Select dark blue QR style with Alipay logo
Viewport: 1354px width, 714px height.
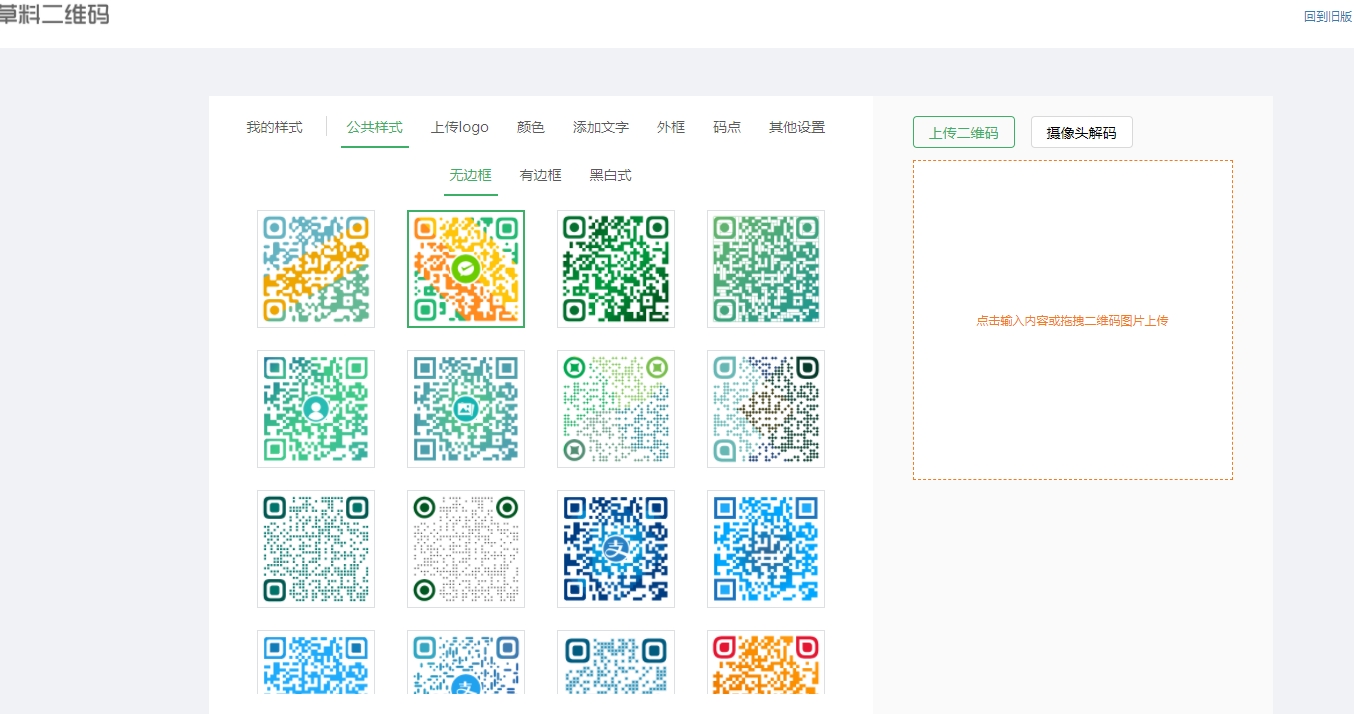click(x=616, y=549)
